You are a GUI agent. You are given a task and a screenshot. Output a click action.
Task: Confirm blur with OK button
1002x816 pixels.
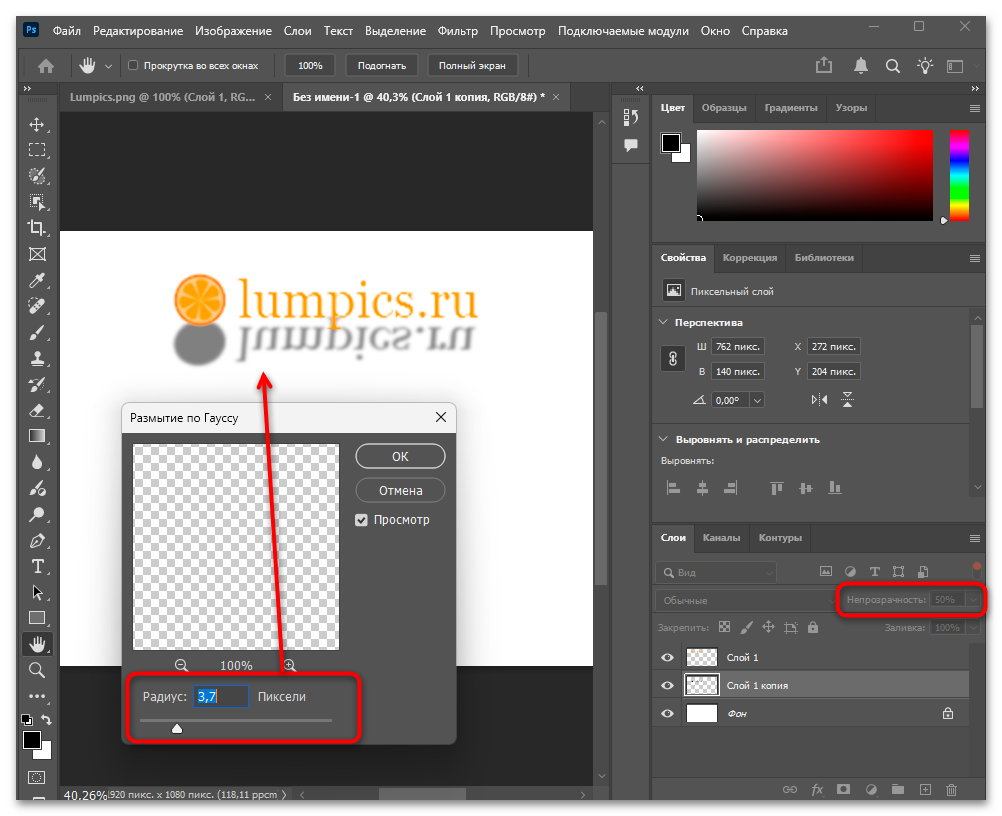tap(400, 456)
